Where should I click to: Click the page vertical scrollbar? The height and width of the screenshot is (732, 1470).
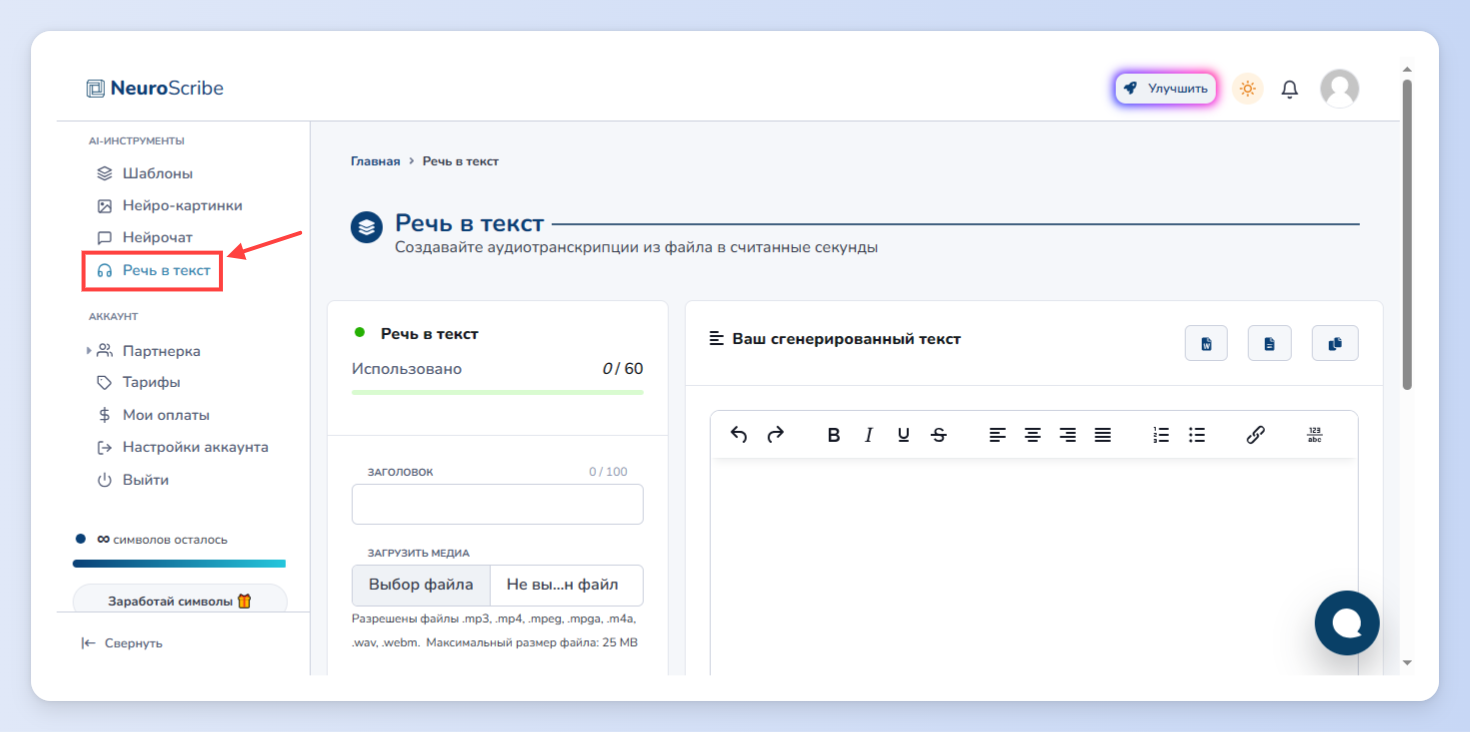pyautogui.click(x=1407, y=235)
